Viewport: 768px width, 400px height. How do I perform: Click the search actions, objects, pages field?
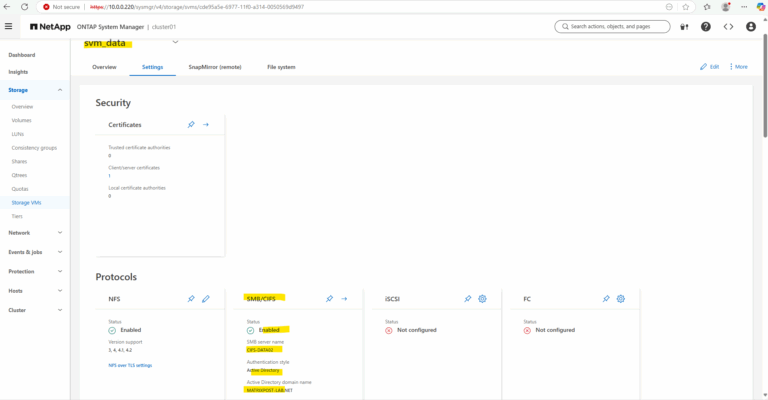tap(612, 26)
